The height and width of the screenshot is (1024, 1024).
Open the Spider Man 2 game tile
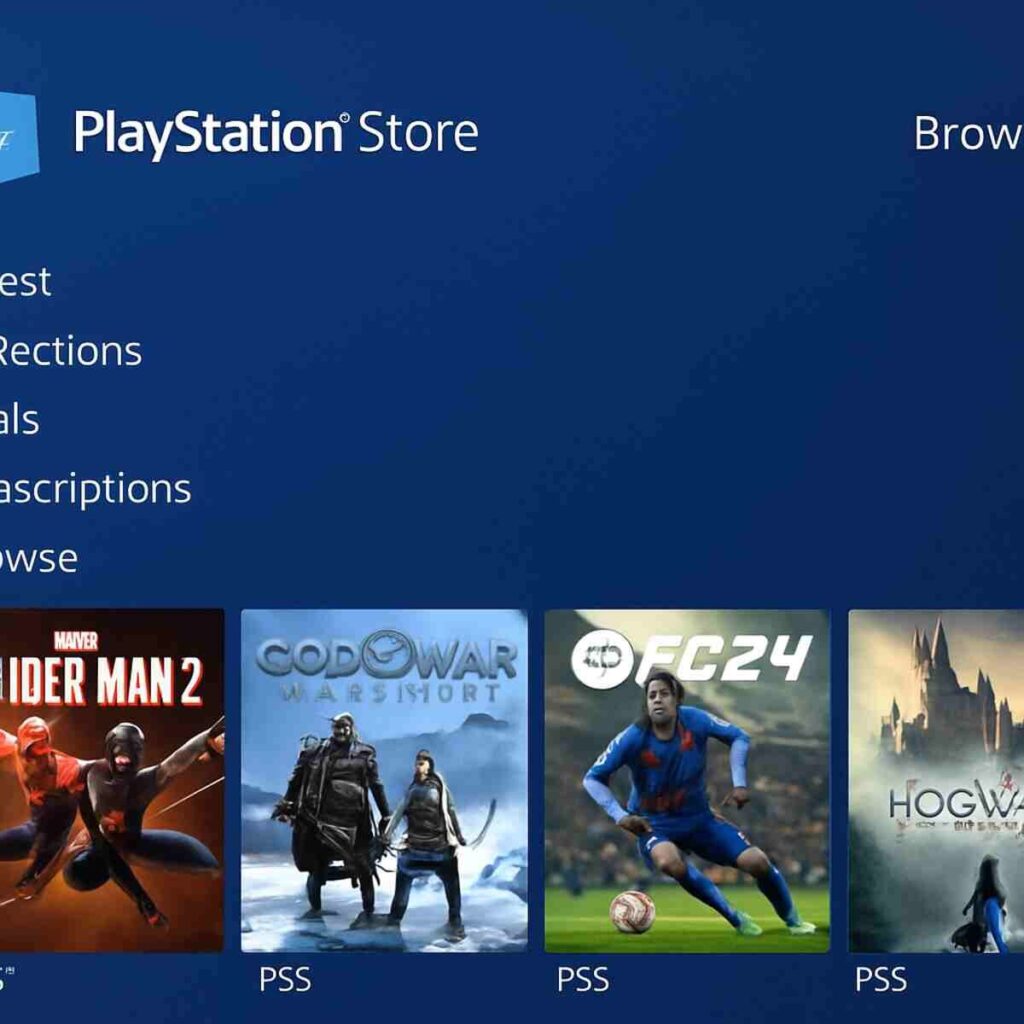[112, 780]
